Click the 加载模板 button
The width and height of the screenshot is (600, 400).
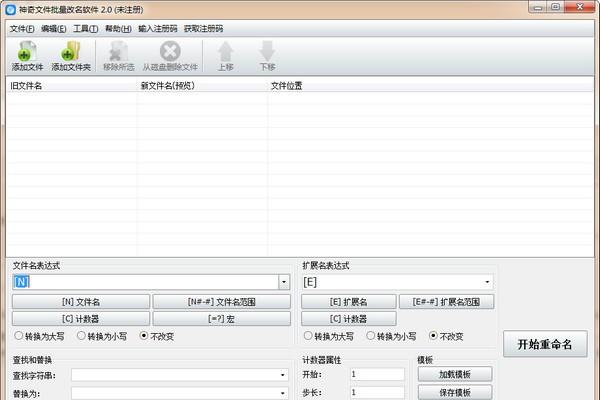(x=454, y=374)
